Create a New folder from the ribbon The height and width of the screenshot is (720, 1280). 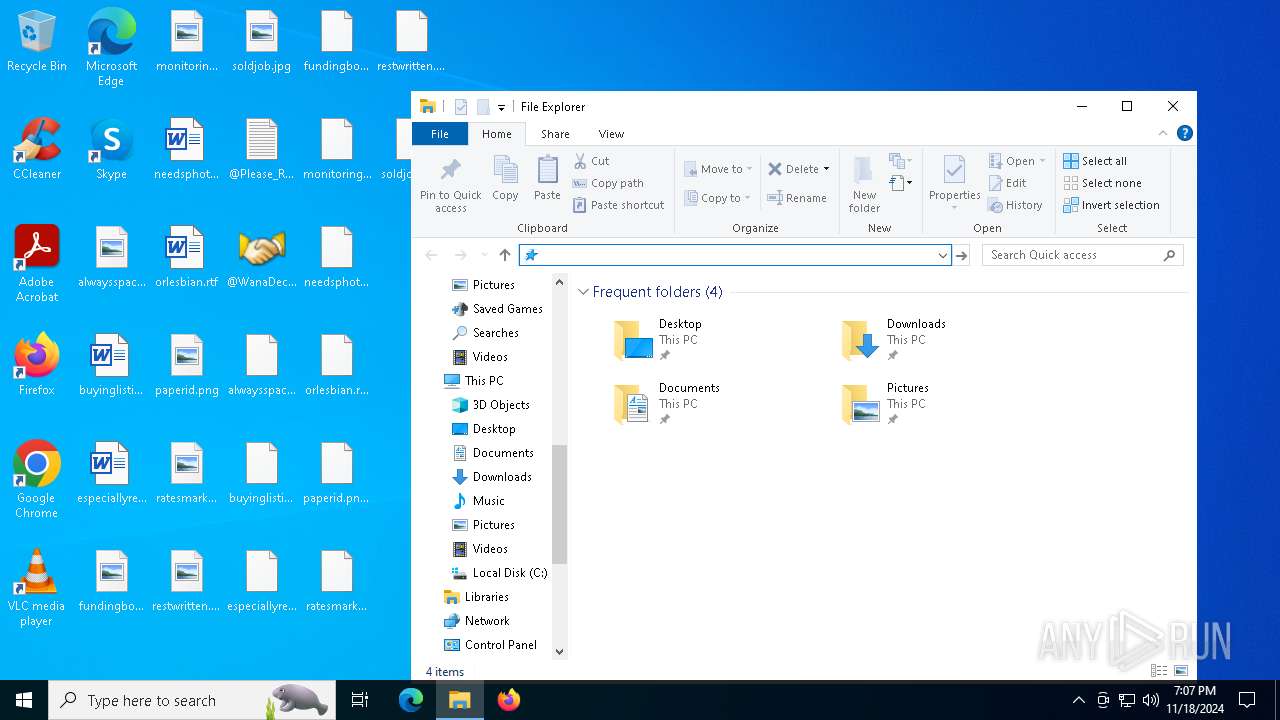pos(864,184)
